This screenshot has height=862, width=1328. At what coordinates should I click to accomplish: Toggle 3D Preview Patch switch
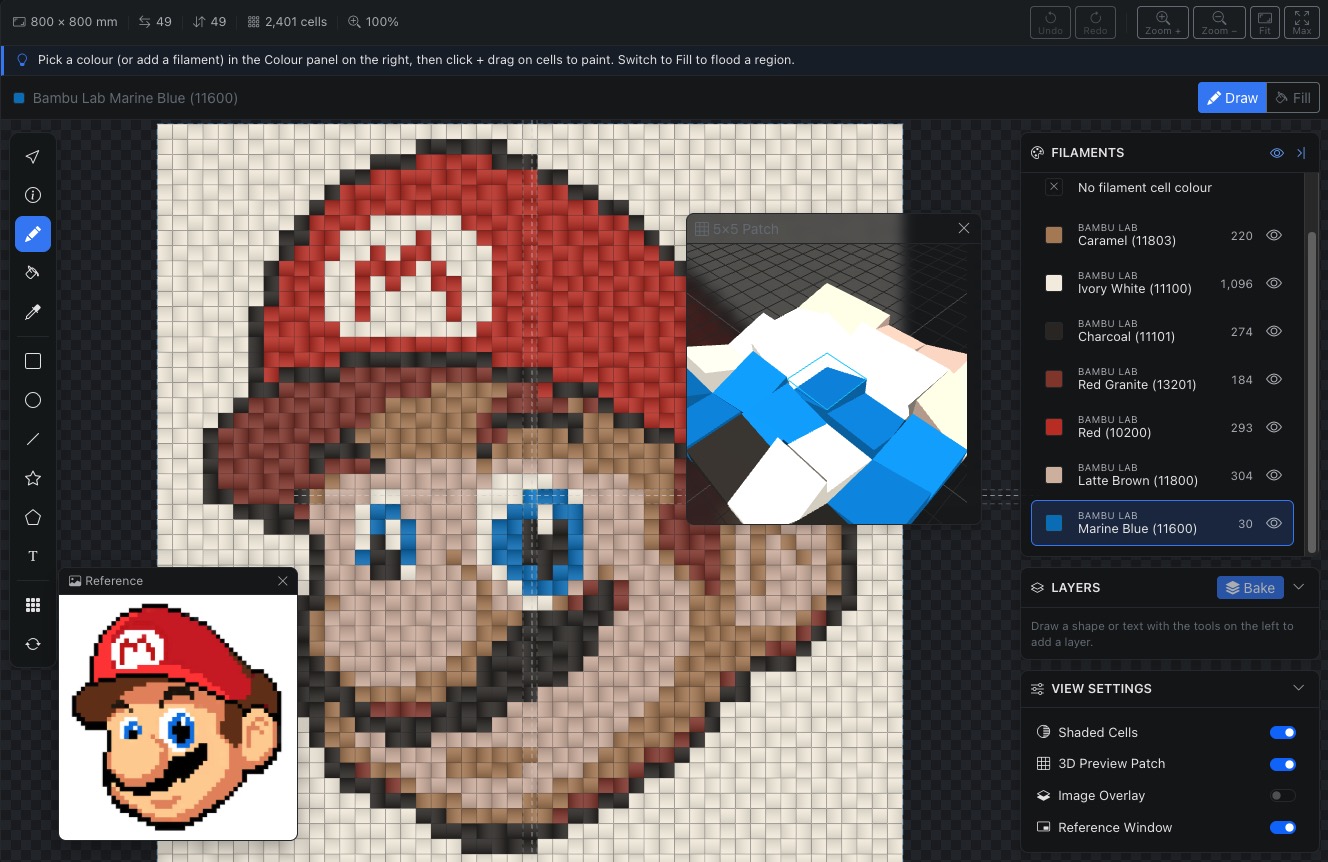coord(1282,764)
